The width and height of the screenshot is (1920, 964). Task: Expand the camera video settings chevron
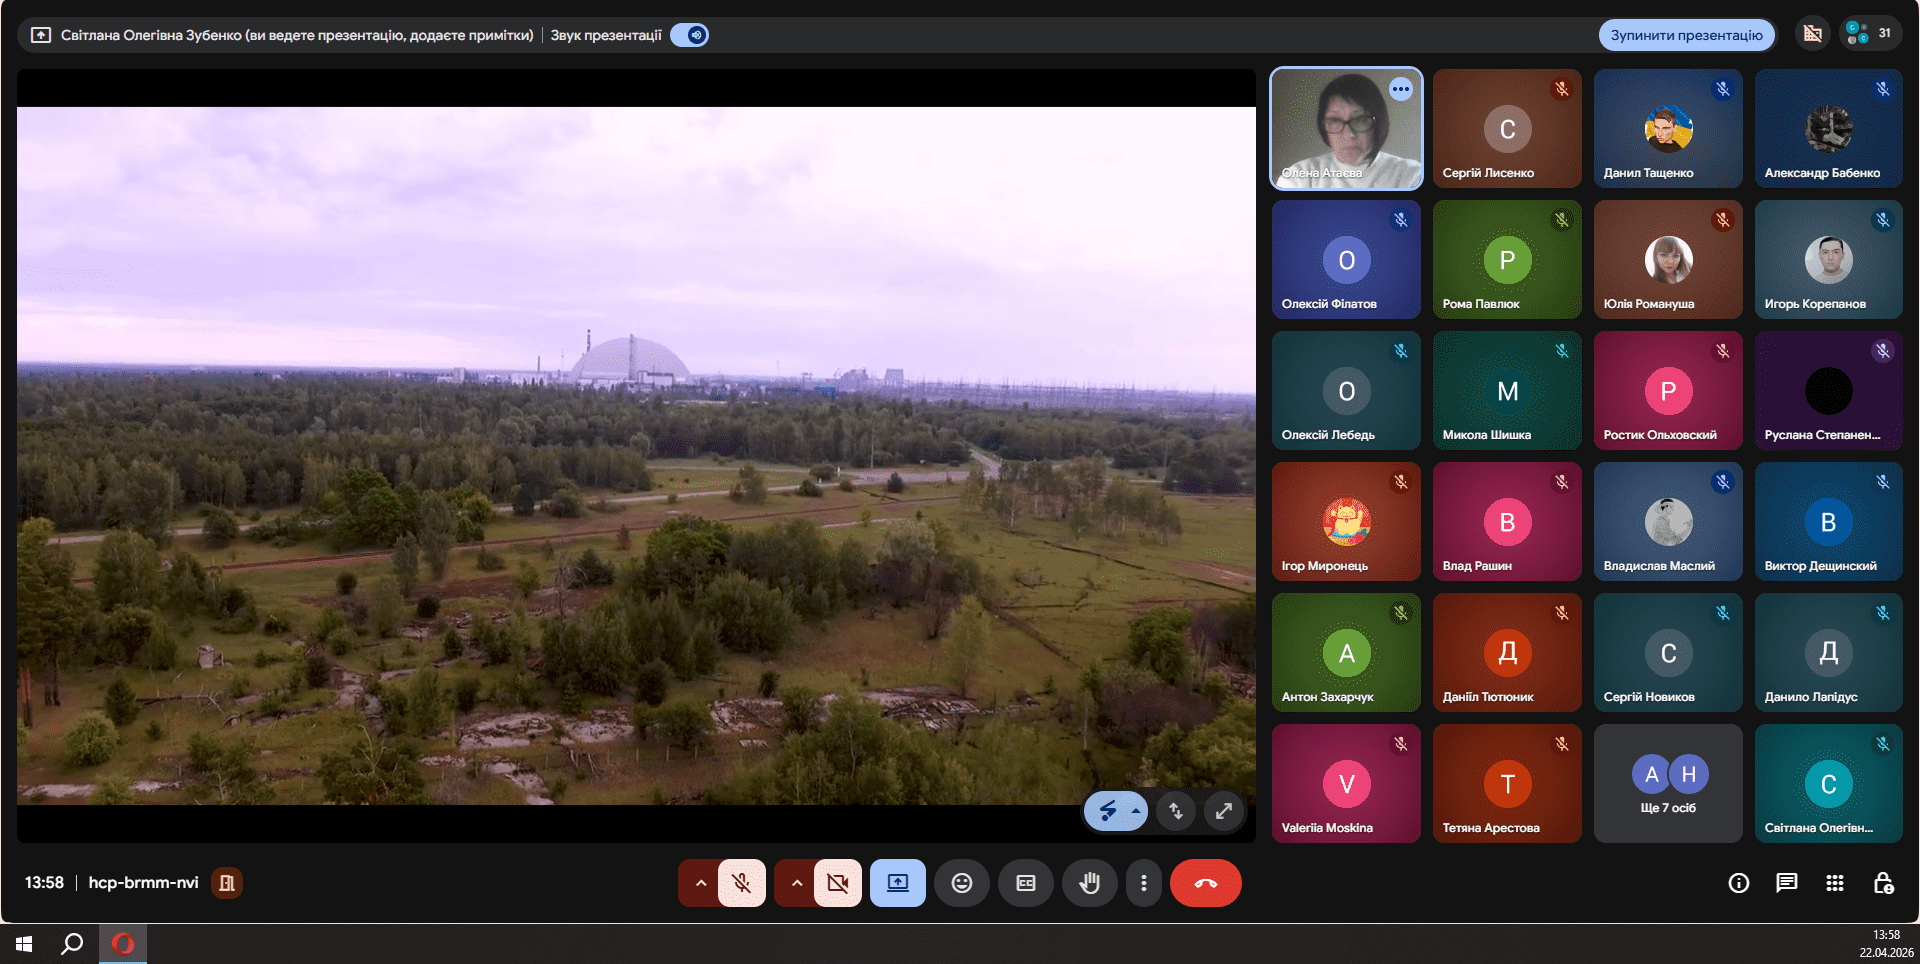click(x=796, y=883)
